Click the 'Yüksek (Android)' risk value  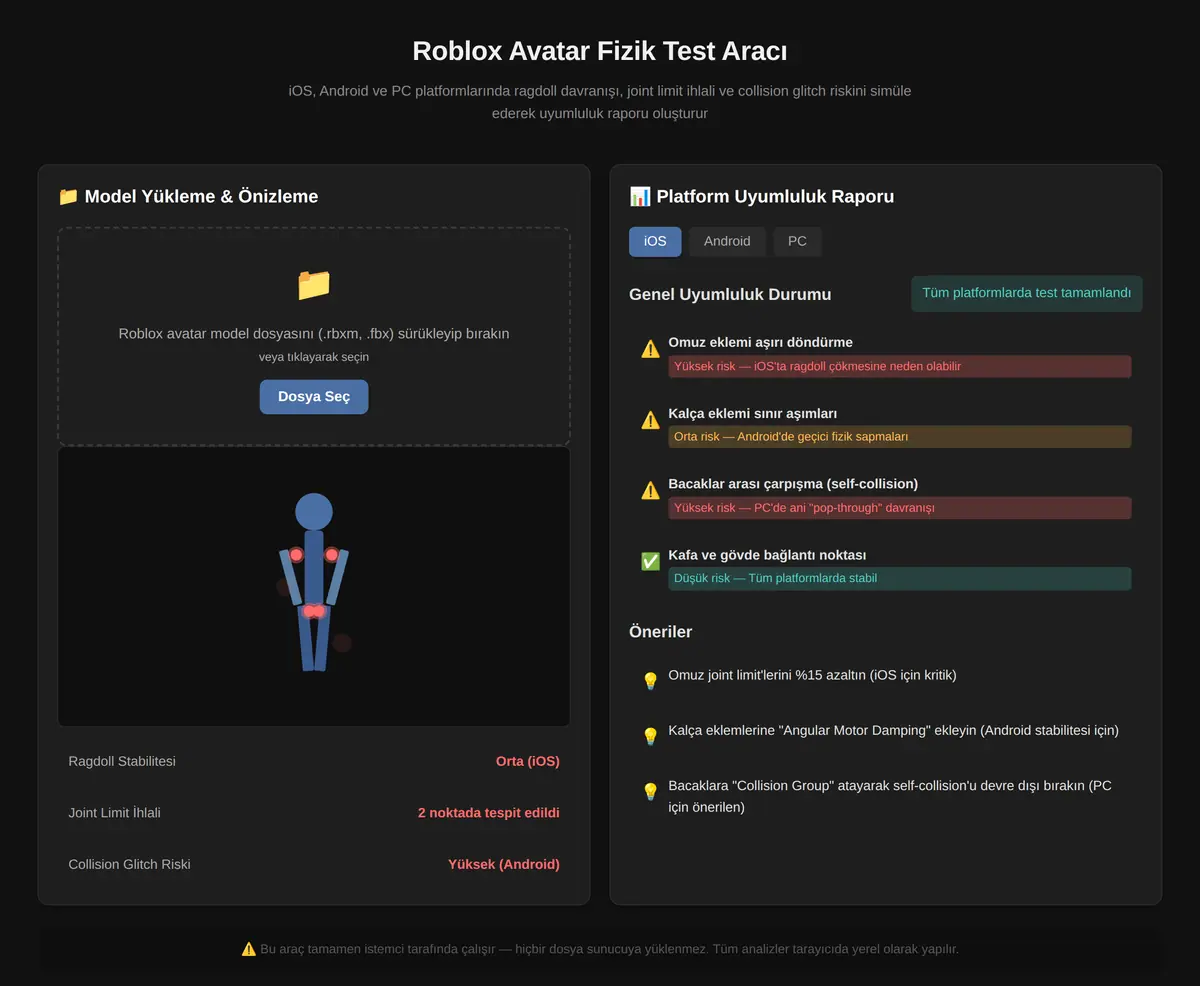[x=504, y=864]
